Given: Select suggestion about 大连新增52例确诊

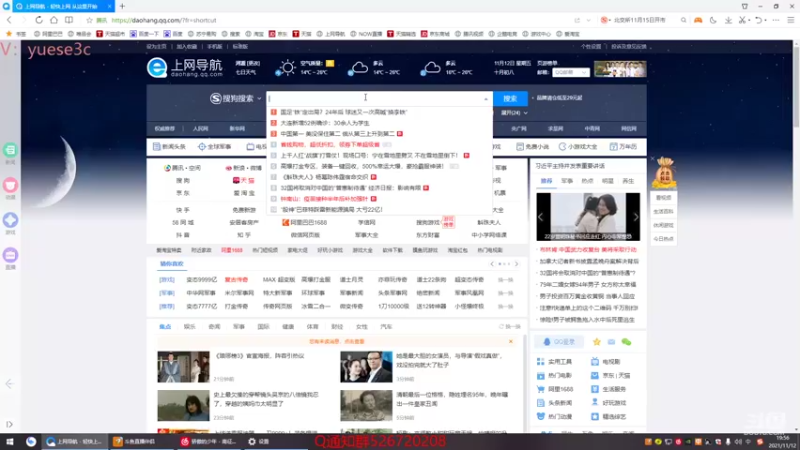Looking at the screenshot, I should pos(324,123).
